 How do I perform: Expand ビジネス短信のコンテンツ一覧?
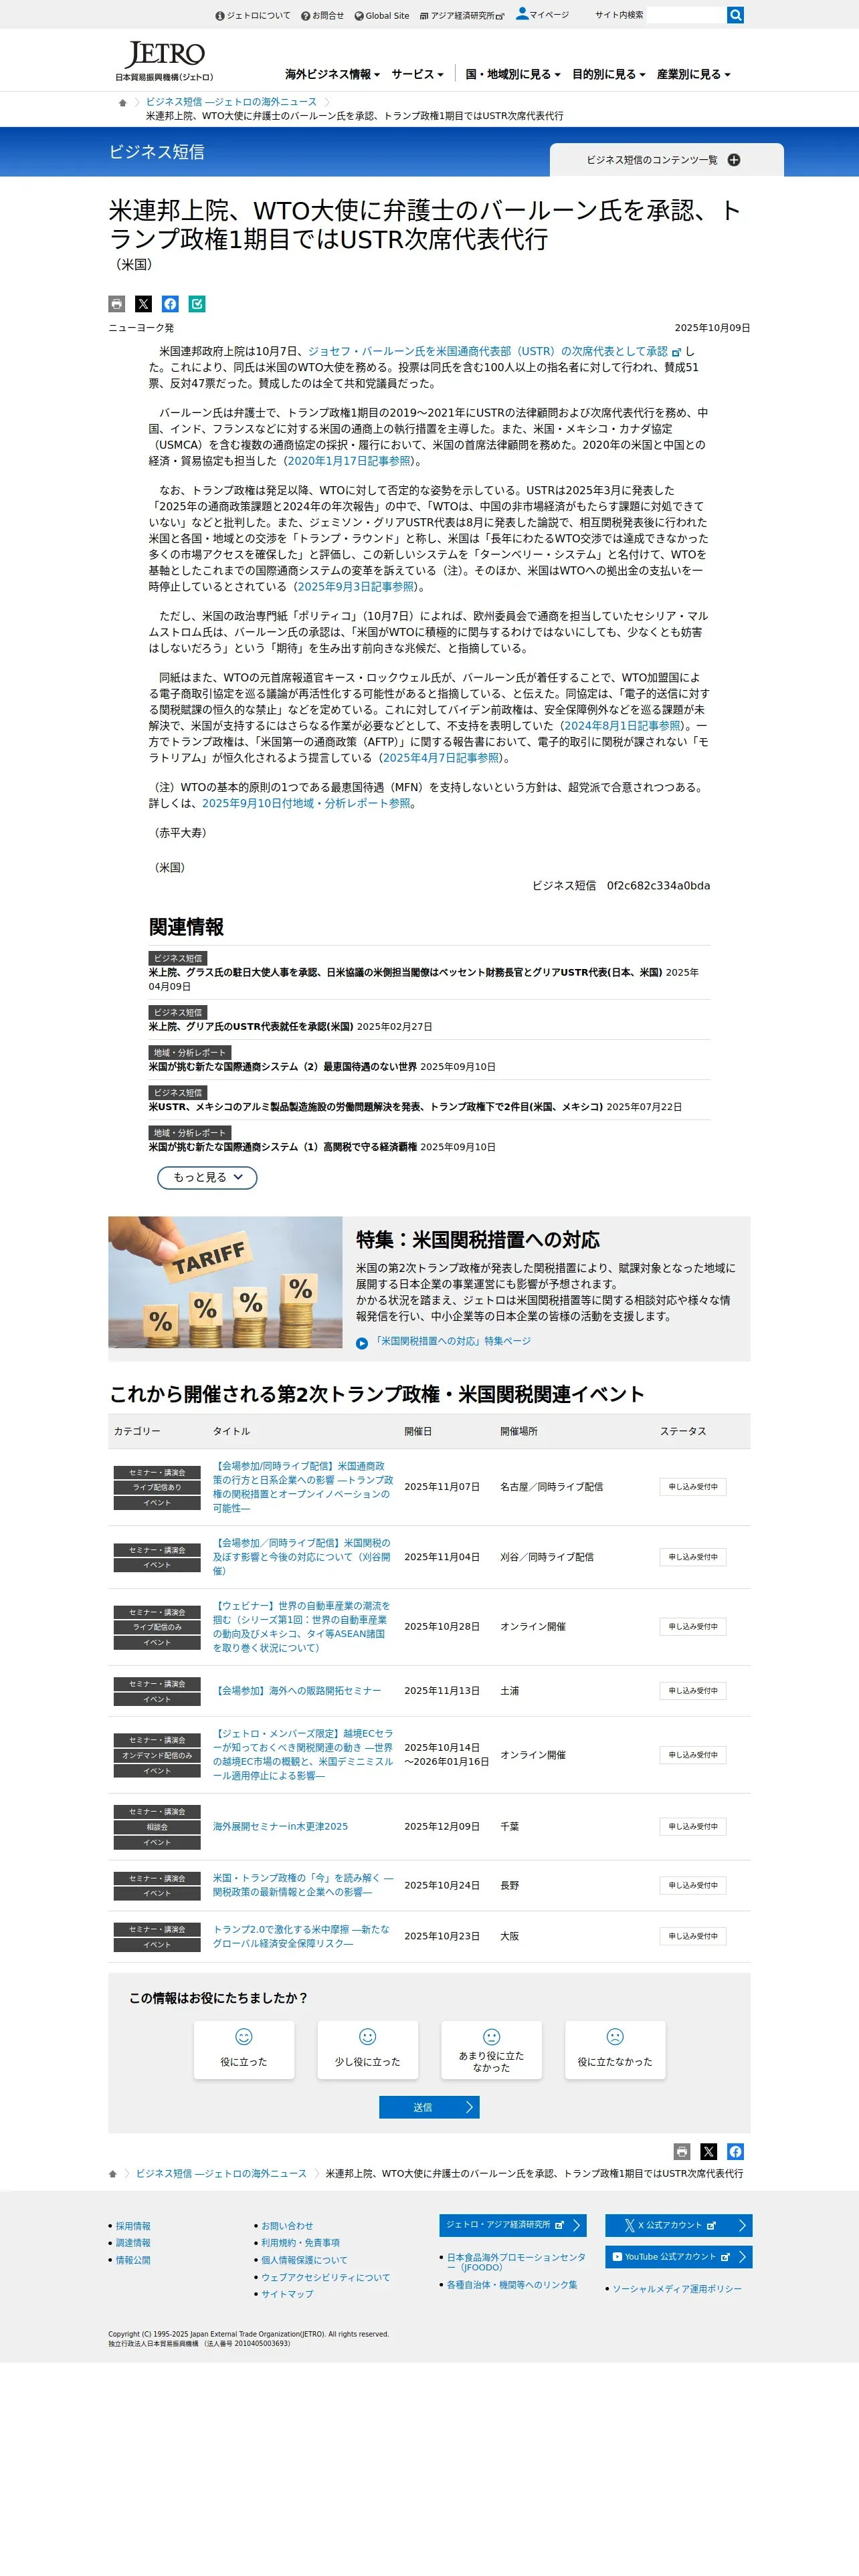pos(666,160)
